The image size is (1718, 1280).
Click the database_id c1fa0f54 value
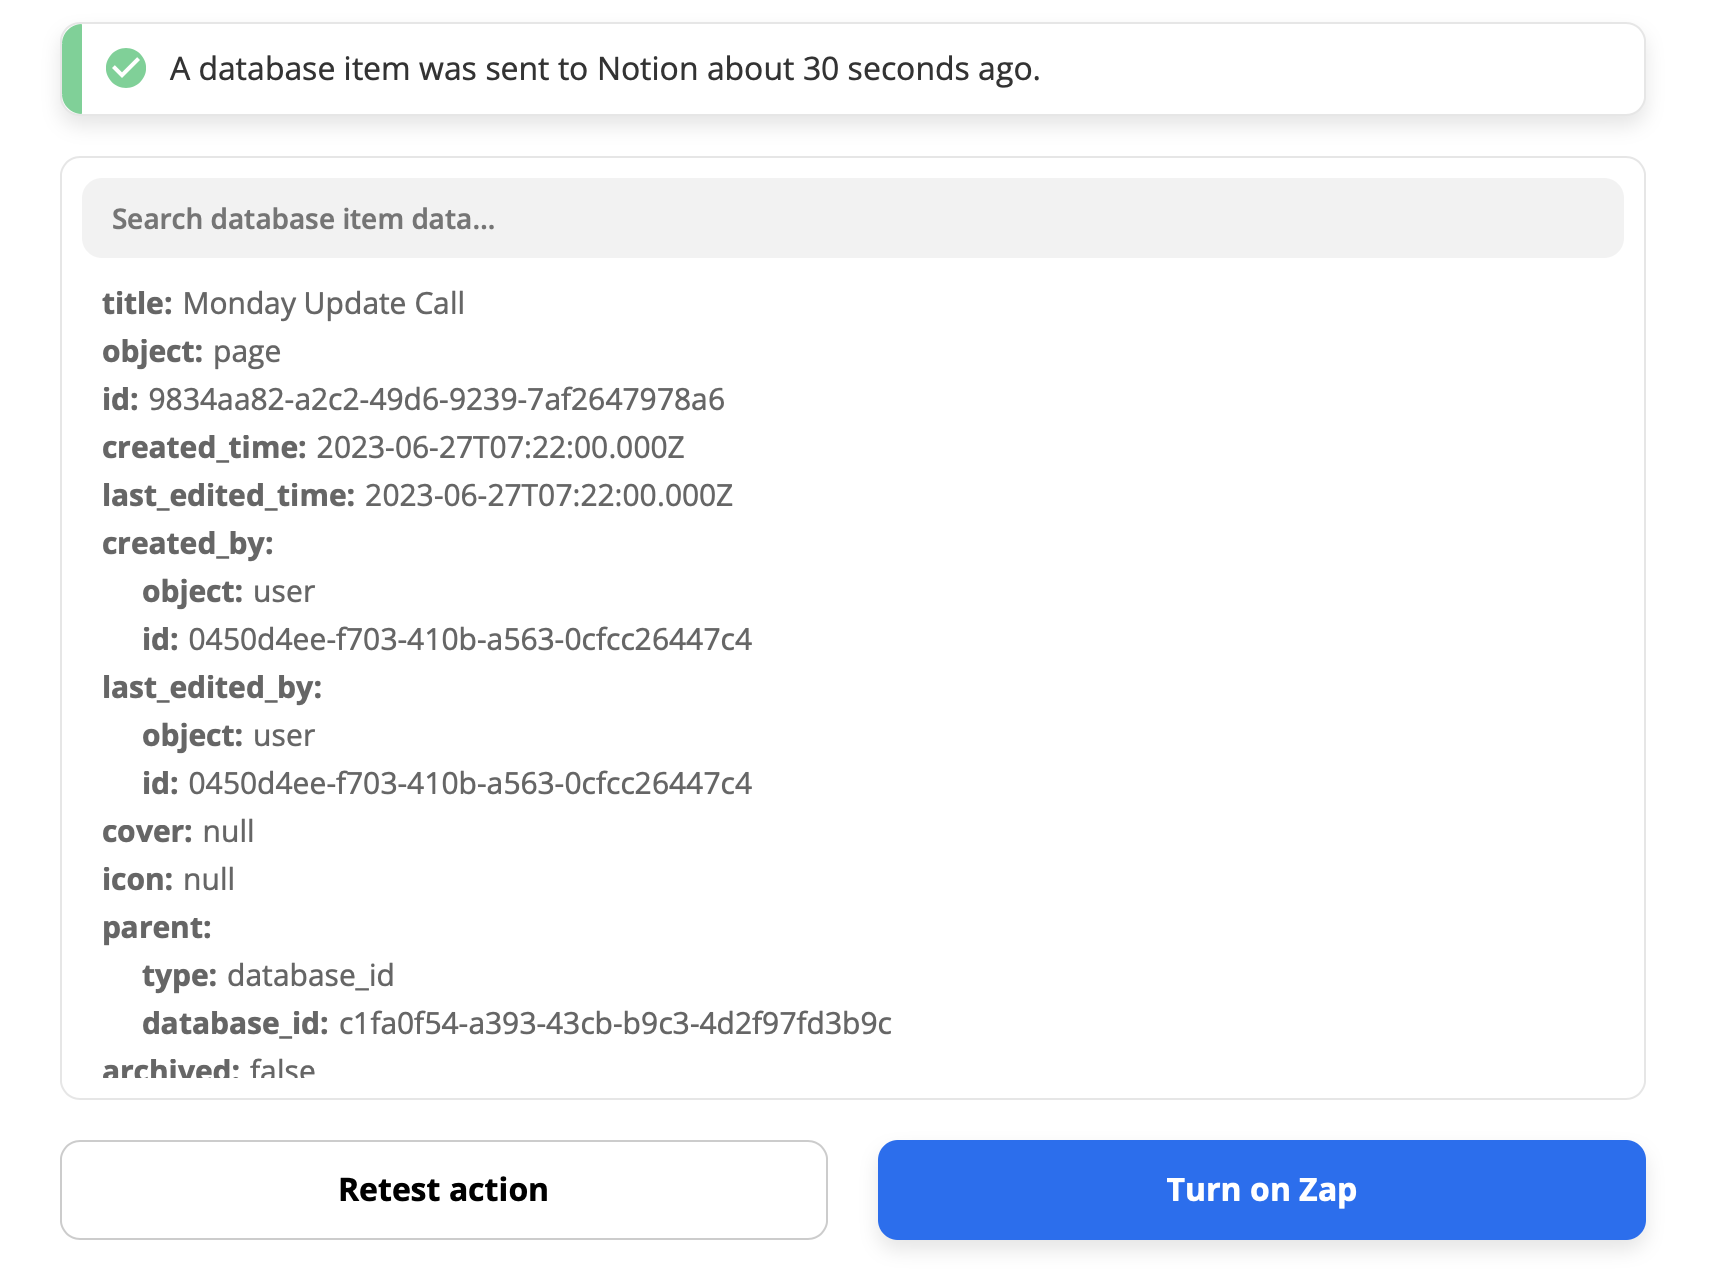coord(615,1023)
